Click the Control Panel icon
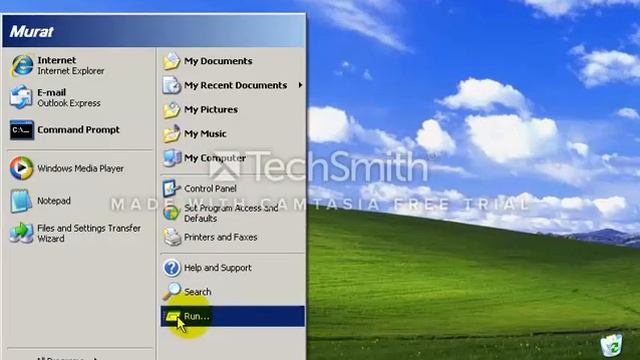Screen dimensions: 640x360 [x=171, y=189]
